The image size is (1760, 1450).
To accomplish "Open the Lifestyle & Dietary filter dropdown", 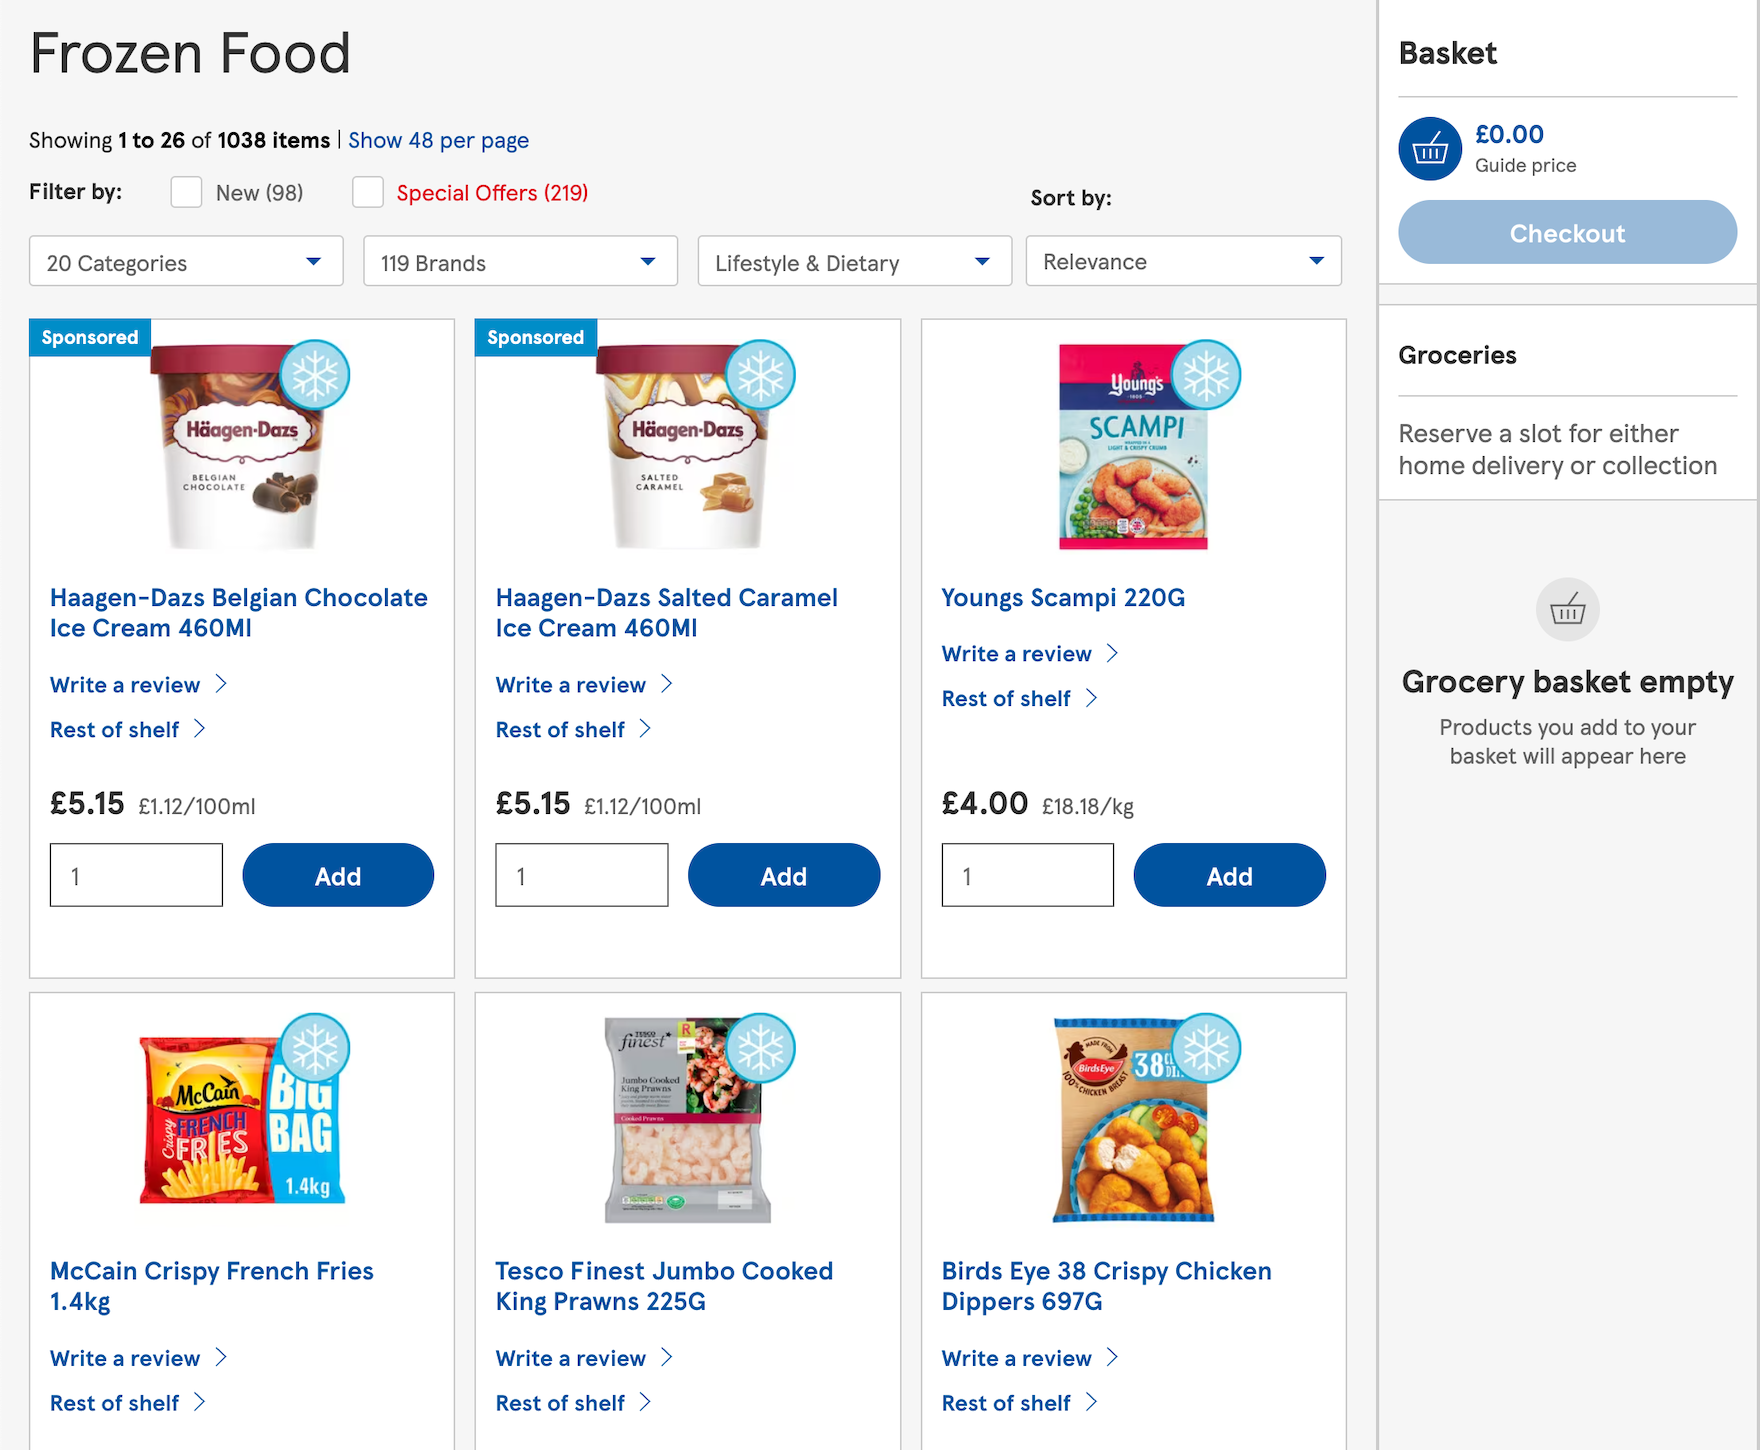I will (x=854, y=262).
